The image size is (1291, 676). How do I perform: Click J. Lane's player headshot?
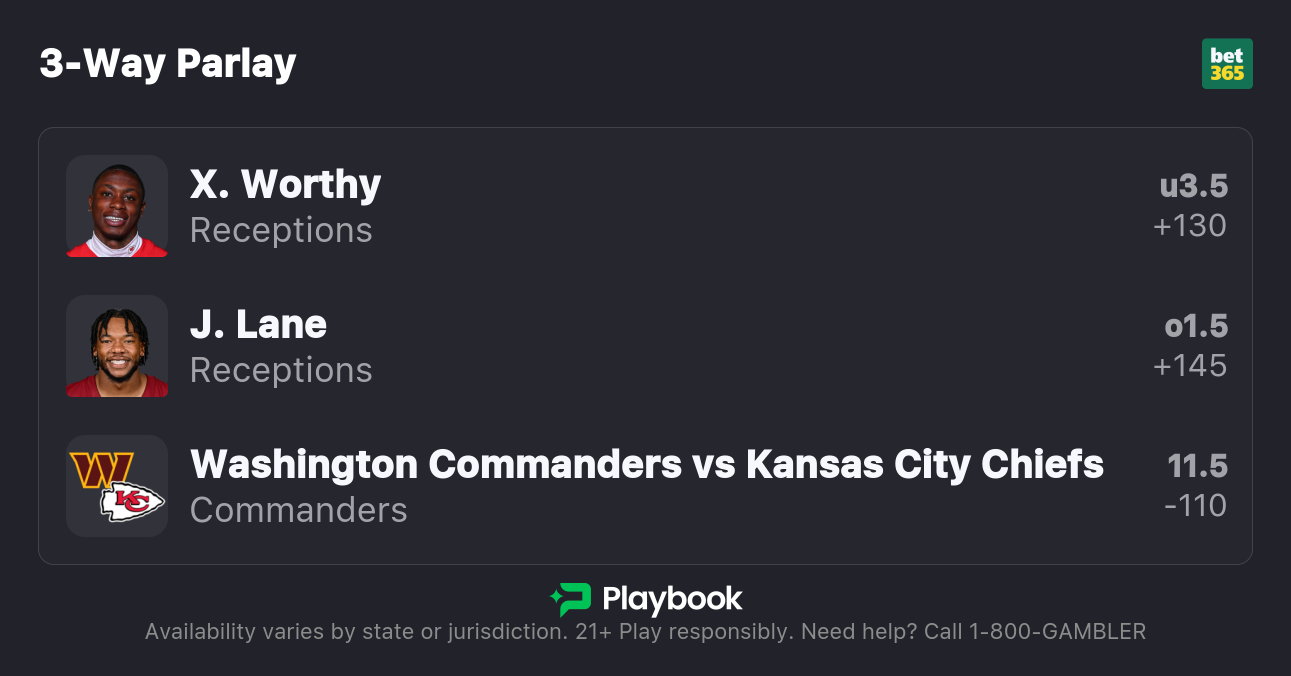(117, 346)
